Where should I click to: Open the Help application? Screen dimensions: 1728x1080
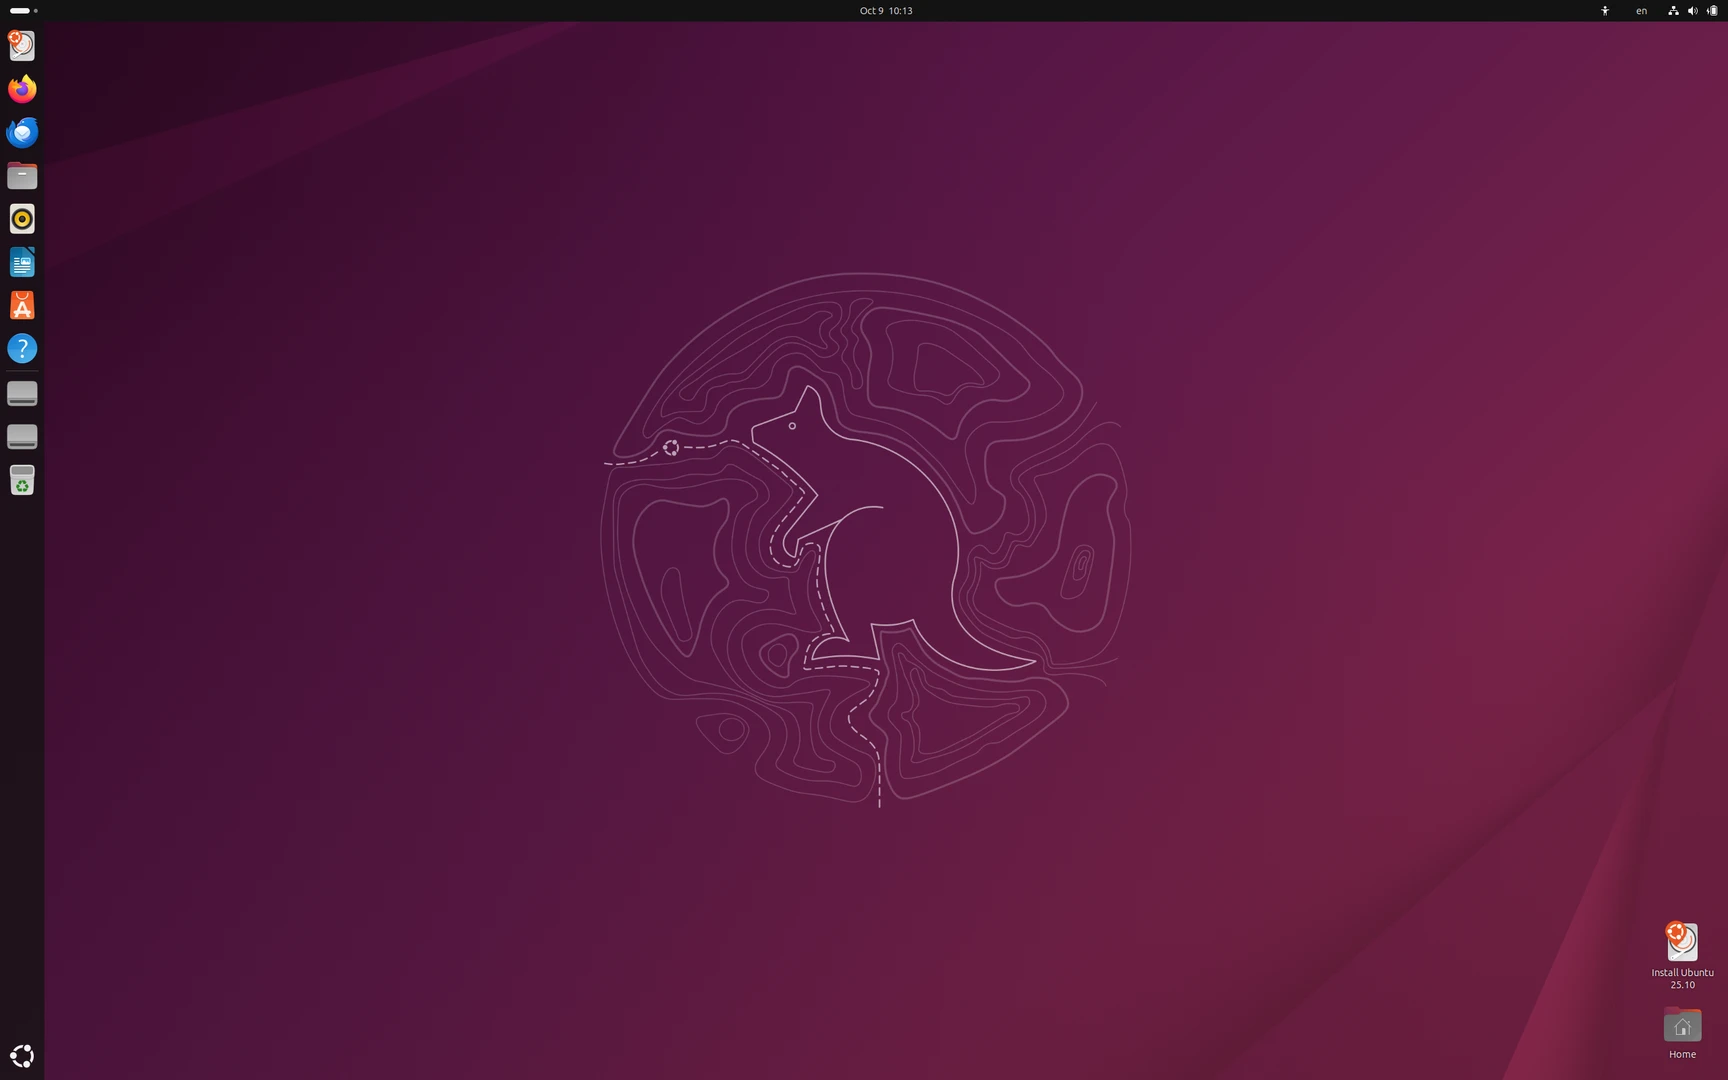click(x=21, y=348)
